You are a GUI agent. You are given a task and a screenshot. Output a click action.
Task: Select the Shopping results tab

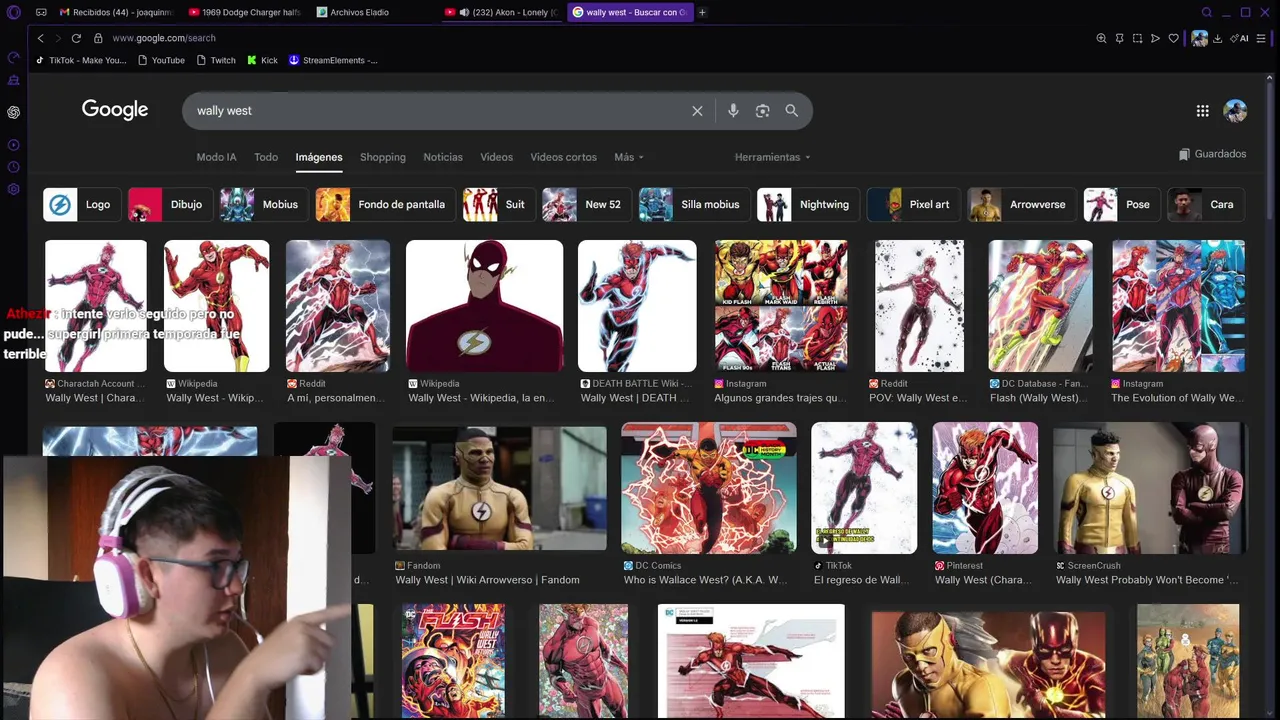tap(383, 157)
